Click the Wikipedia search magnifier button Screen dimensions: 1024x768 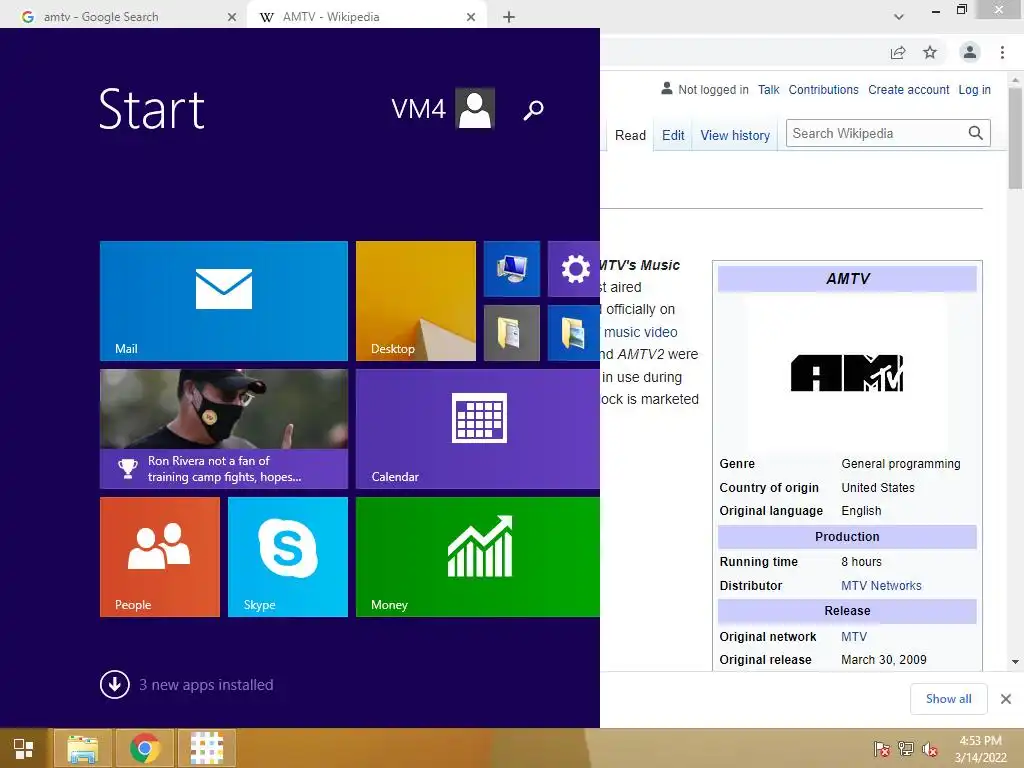[x=976, y=133]
